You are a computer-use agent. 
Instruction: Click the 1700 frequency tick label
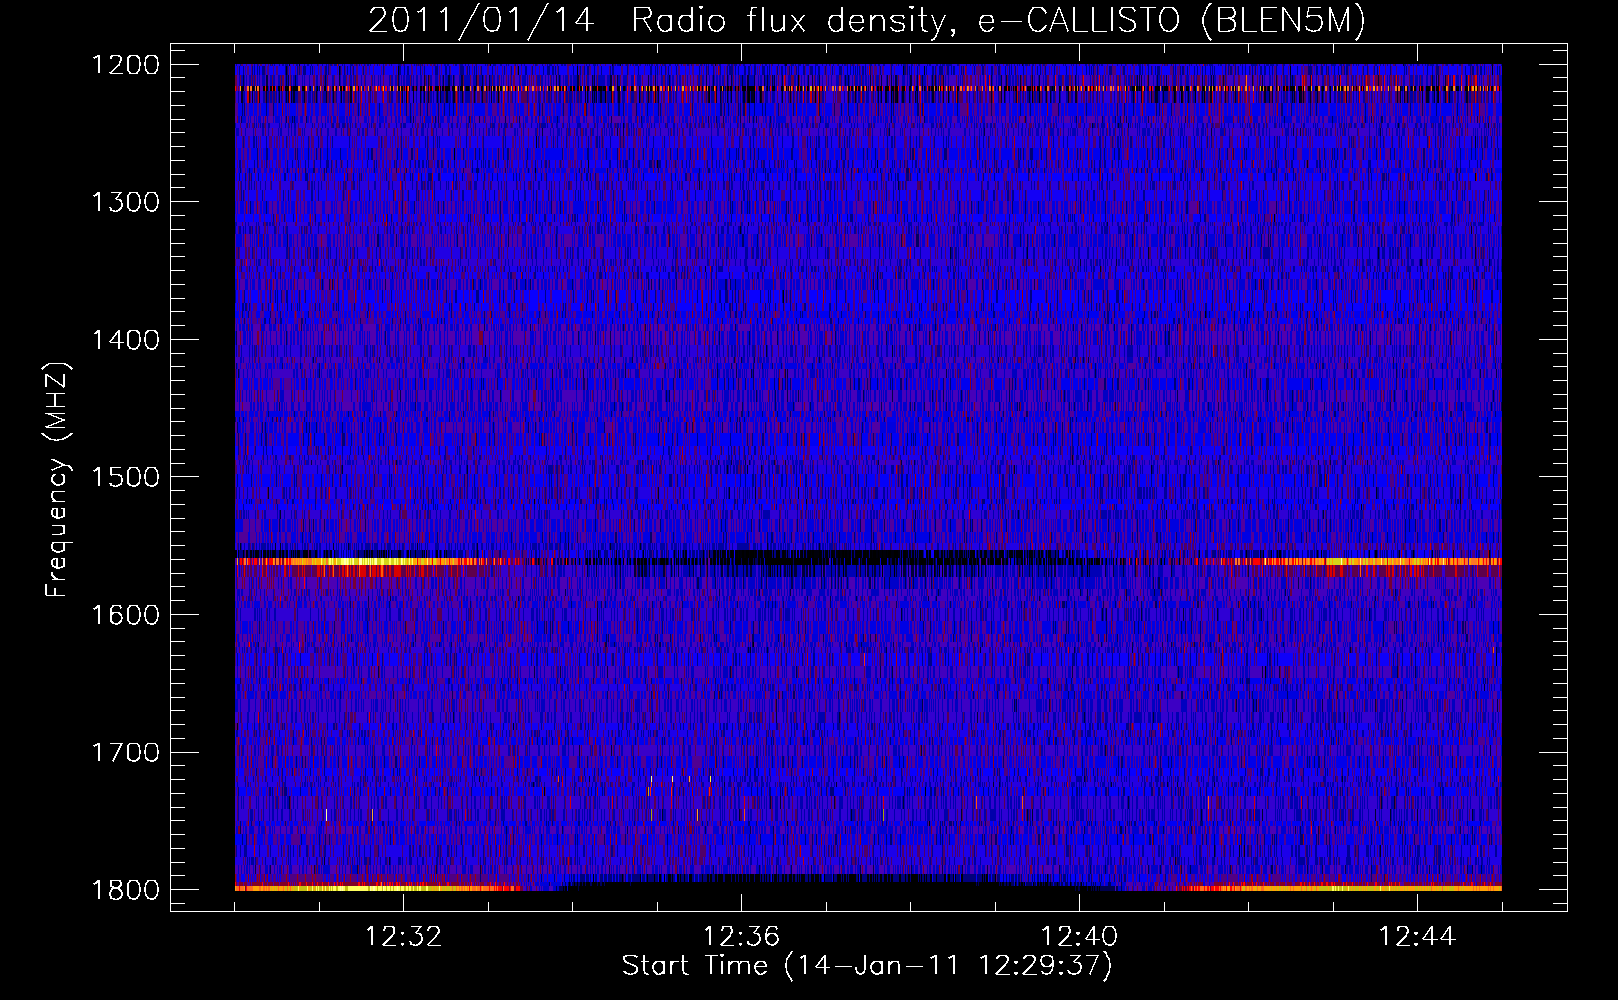[126, 752]
